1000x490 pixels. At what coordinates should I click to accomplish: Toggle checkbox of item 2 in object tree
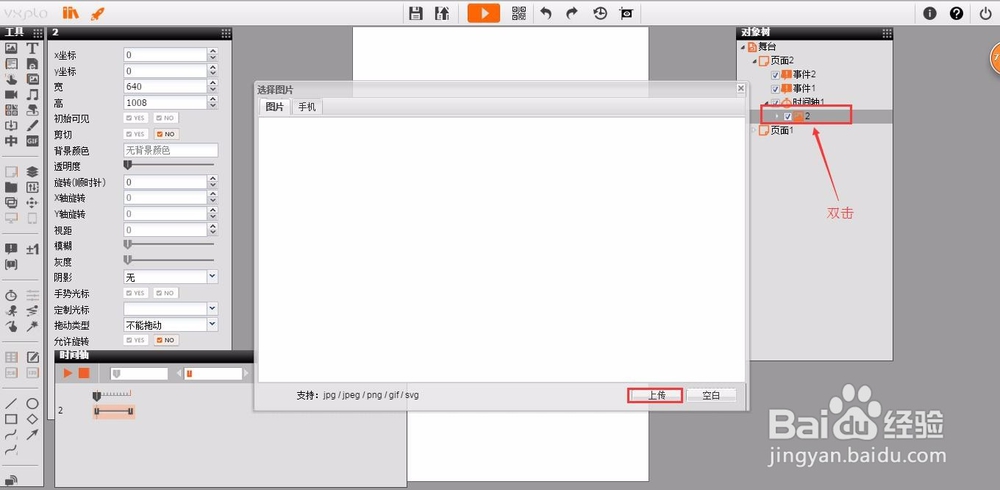point(788,116)
